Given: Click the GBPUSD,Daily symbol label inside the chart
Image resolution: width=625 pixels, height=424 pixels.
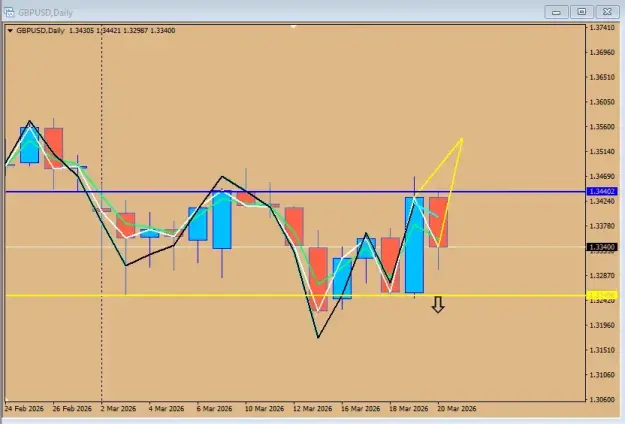Looking at the screenshot, I should click(40, 31).
